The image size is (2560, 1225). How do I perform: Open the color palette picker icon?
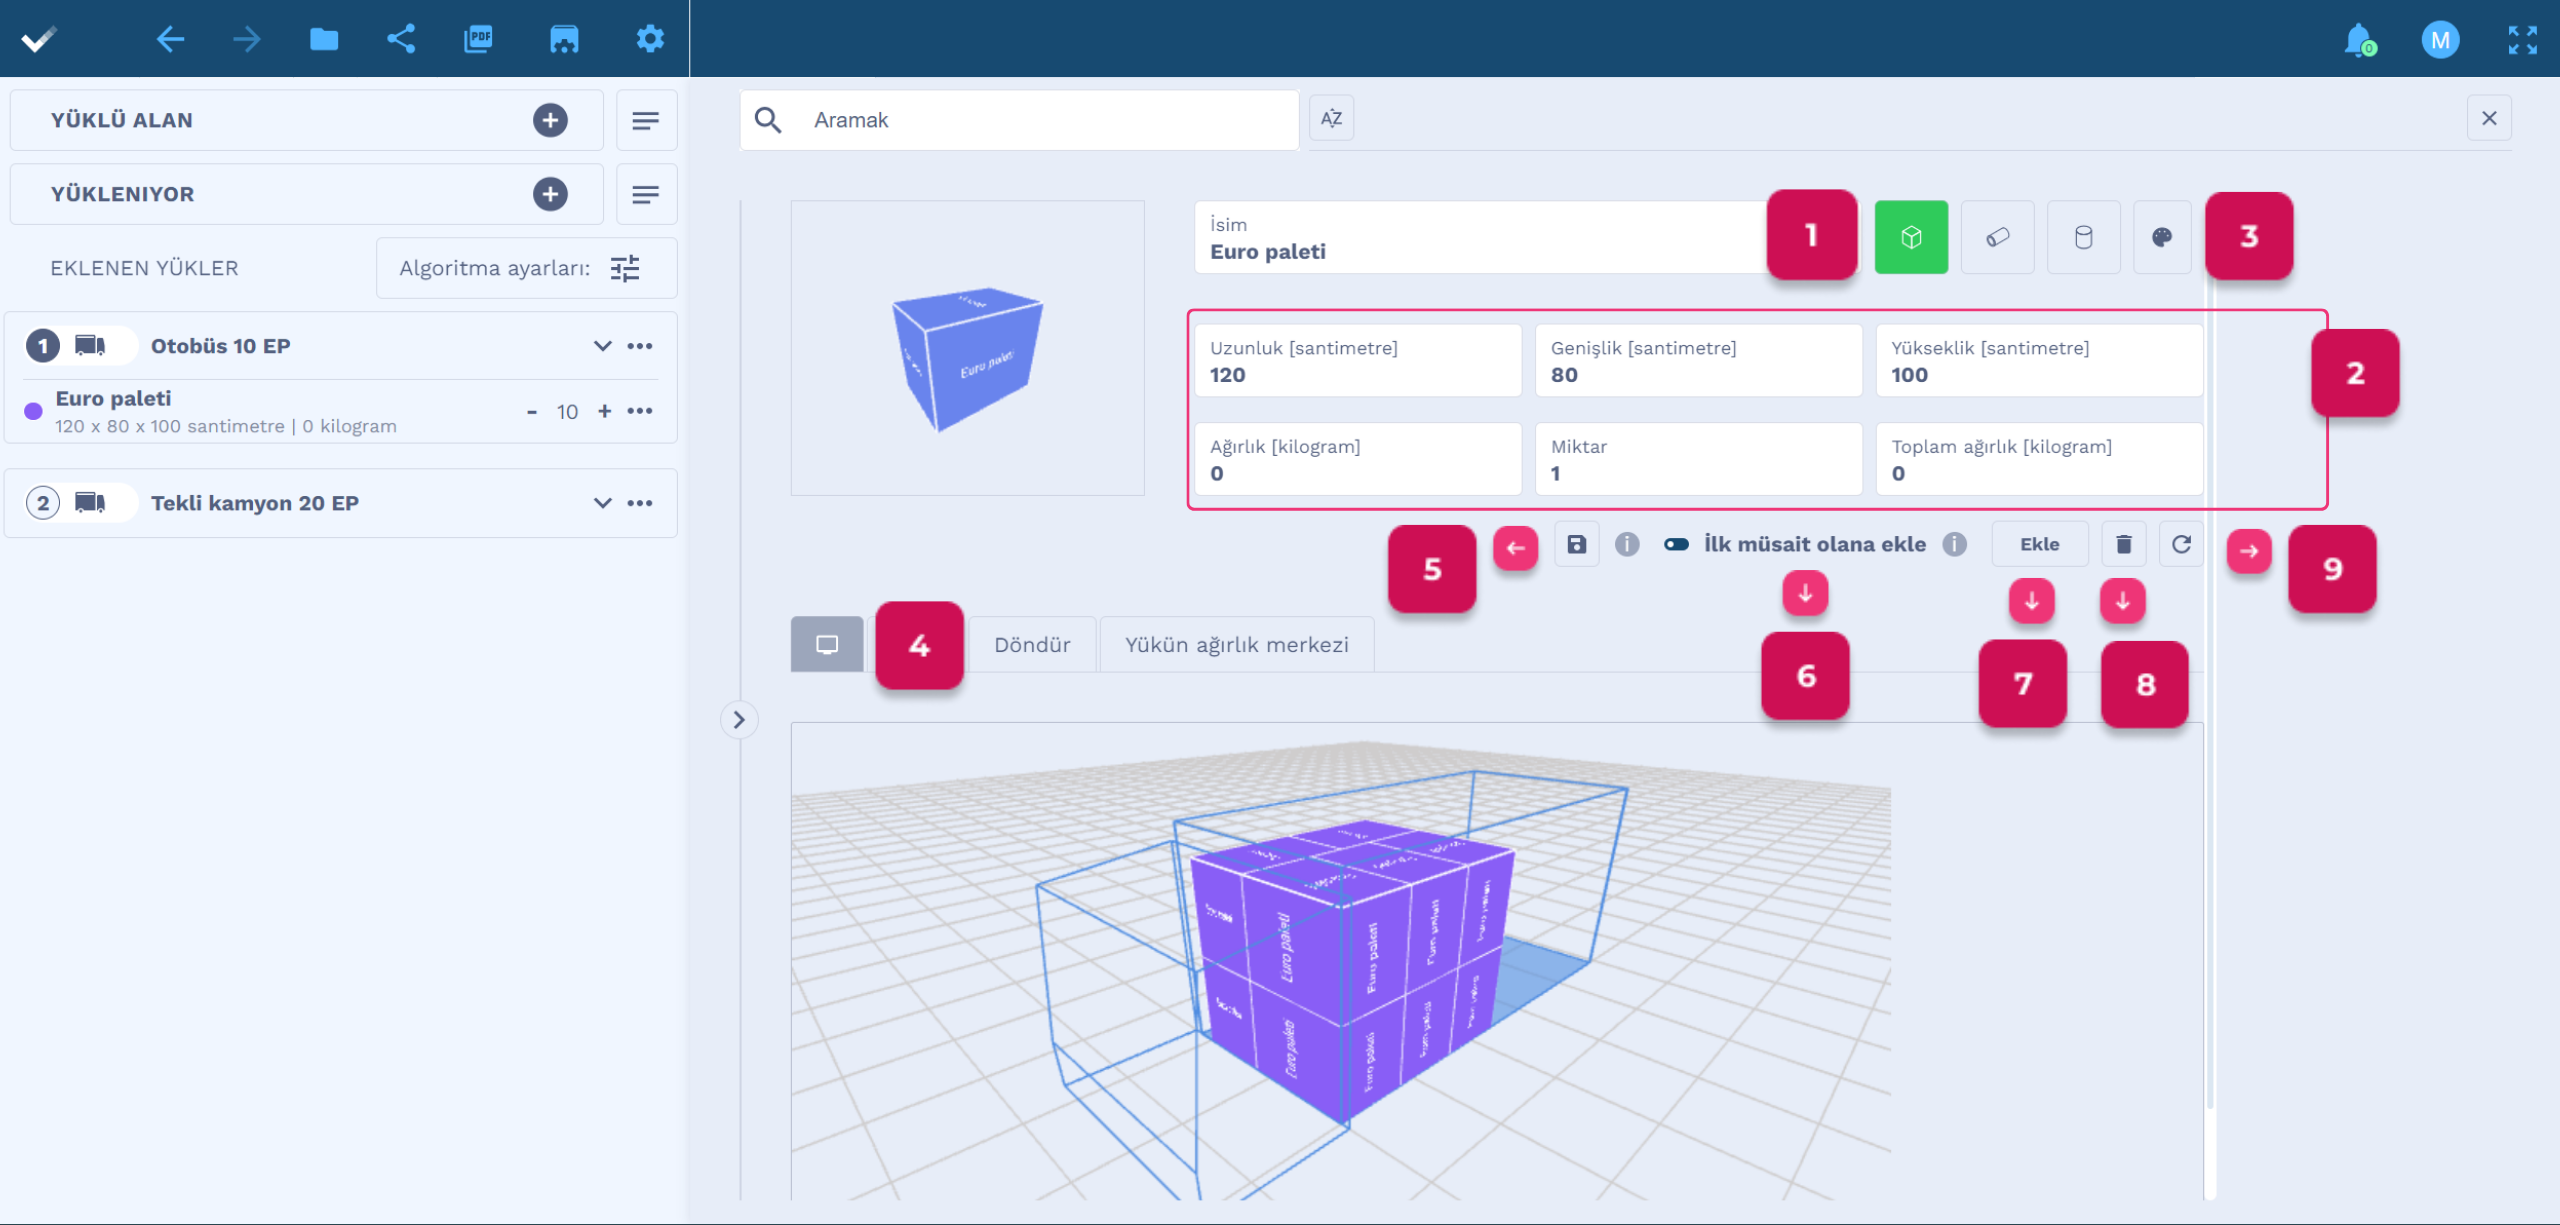coord(2161,237)
